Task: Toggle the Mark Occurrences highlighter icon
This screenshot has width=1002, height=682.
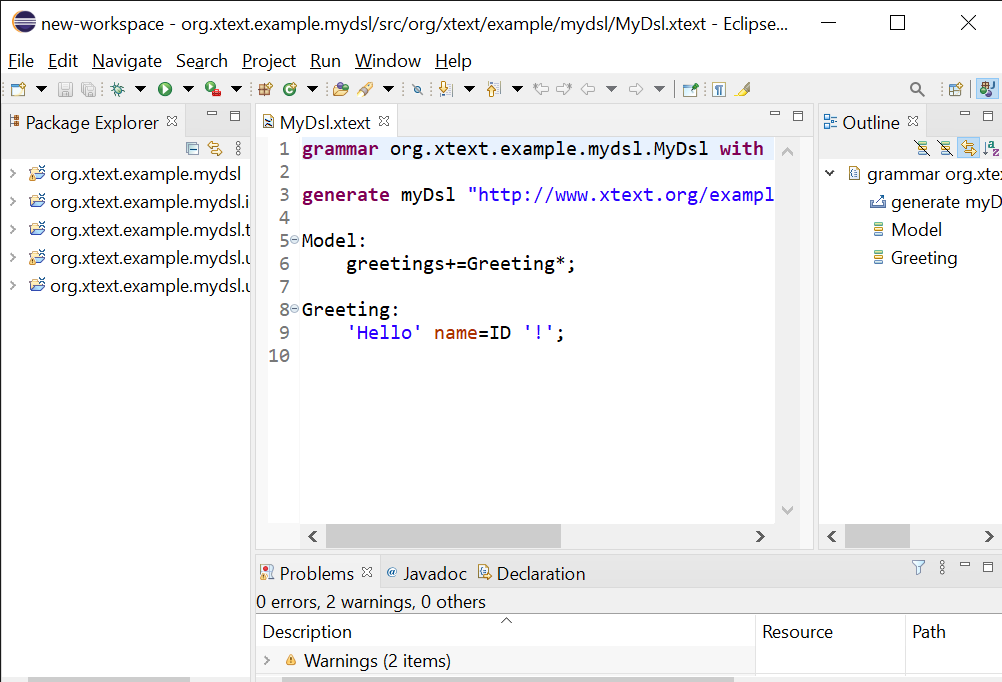Action: (x=743, y=89)
